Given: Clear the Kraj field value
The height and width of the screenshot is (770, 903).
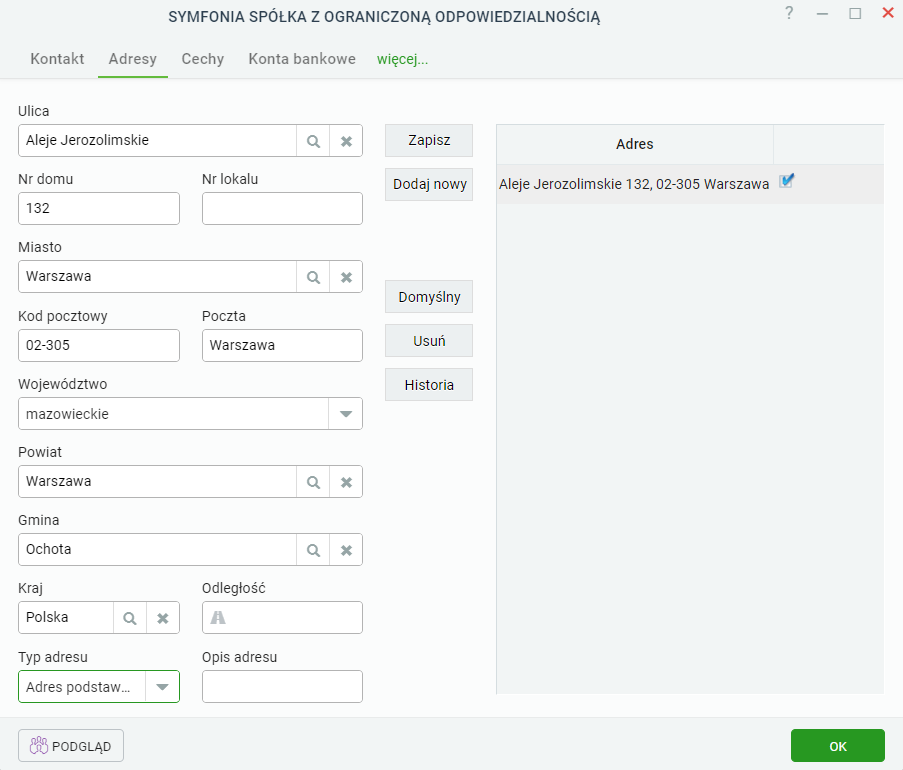Looking at the screenshot, I should pos(163,618).
